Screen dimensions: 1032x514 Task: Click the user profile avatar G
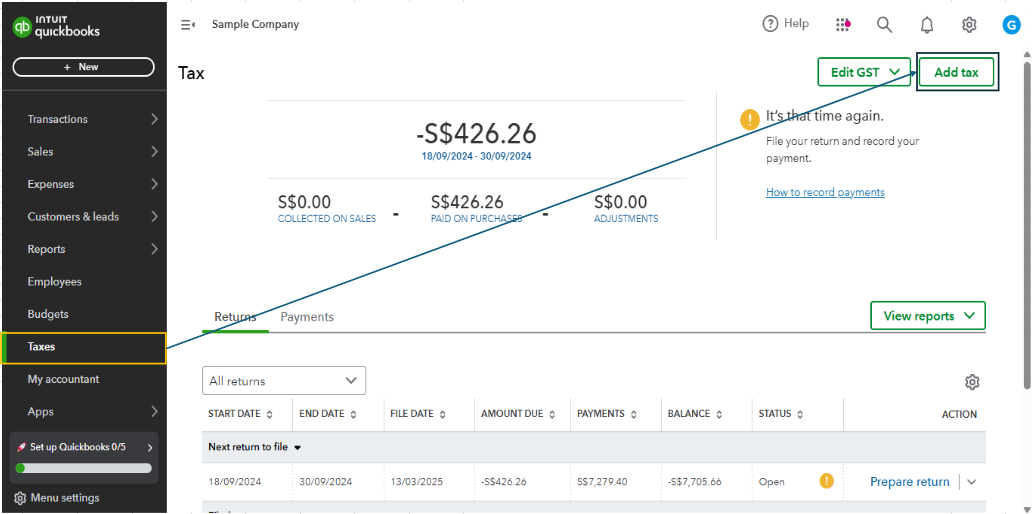click(x=1011, y=24)
